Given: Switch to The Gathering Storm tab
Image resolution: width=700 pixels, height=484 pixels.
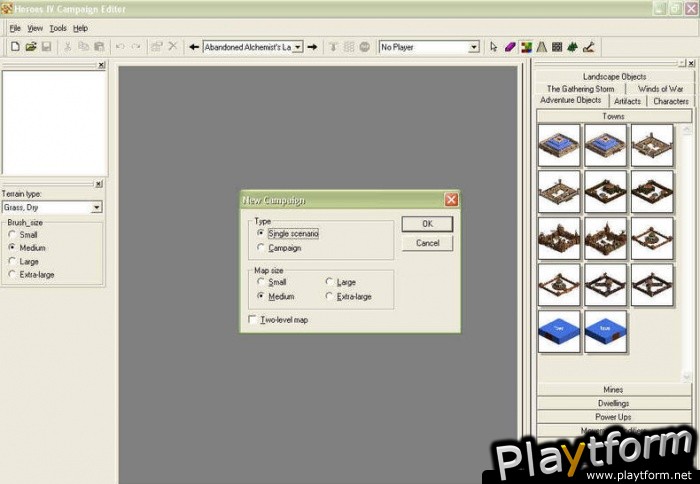Looking at the screenshot, I should pos(581,88).
